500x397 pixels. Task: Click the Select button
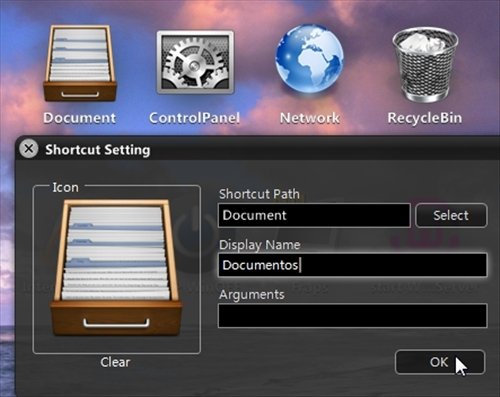tap(451, 215)
